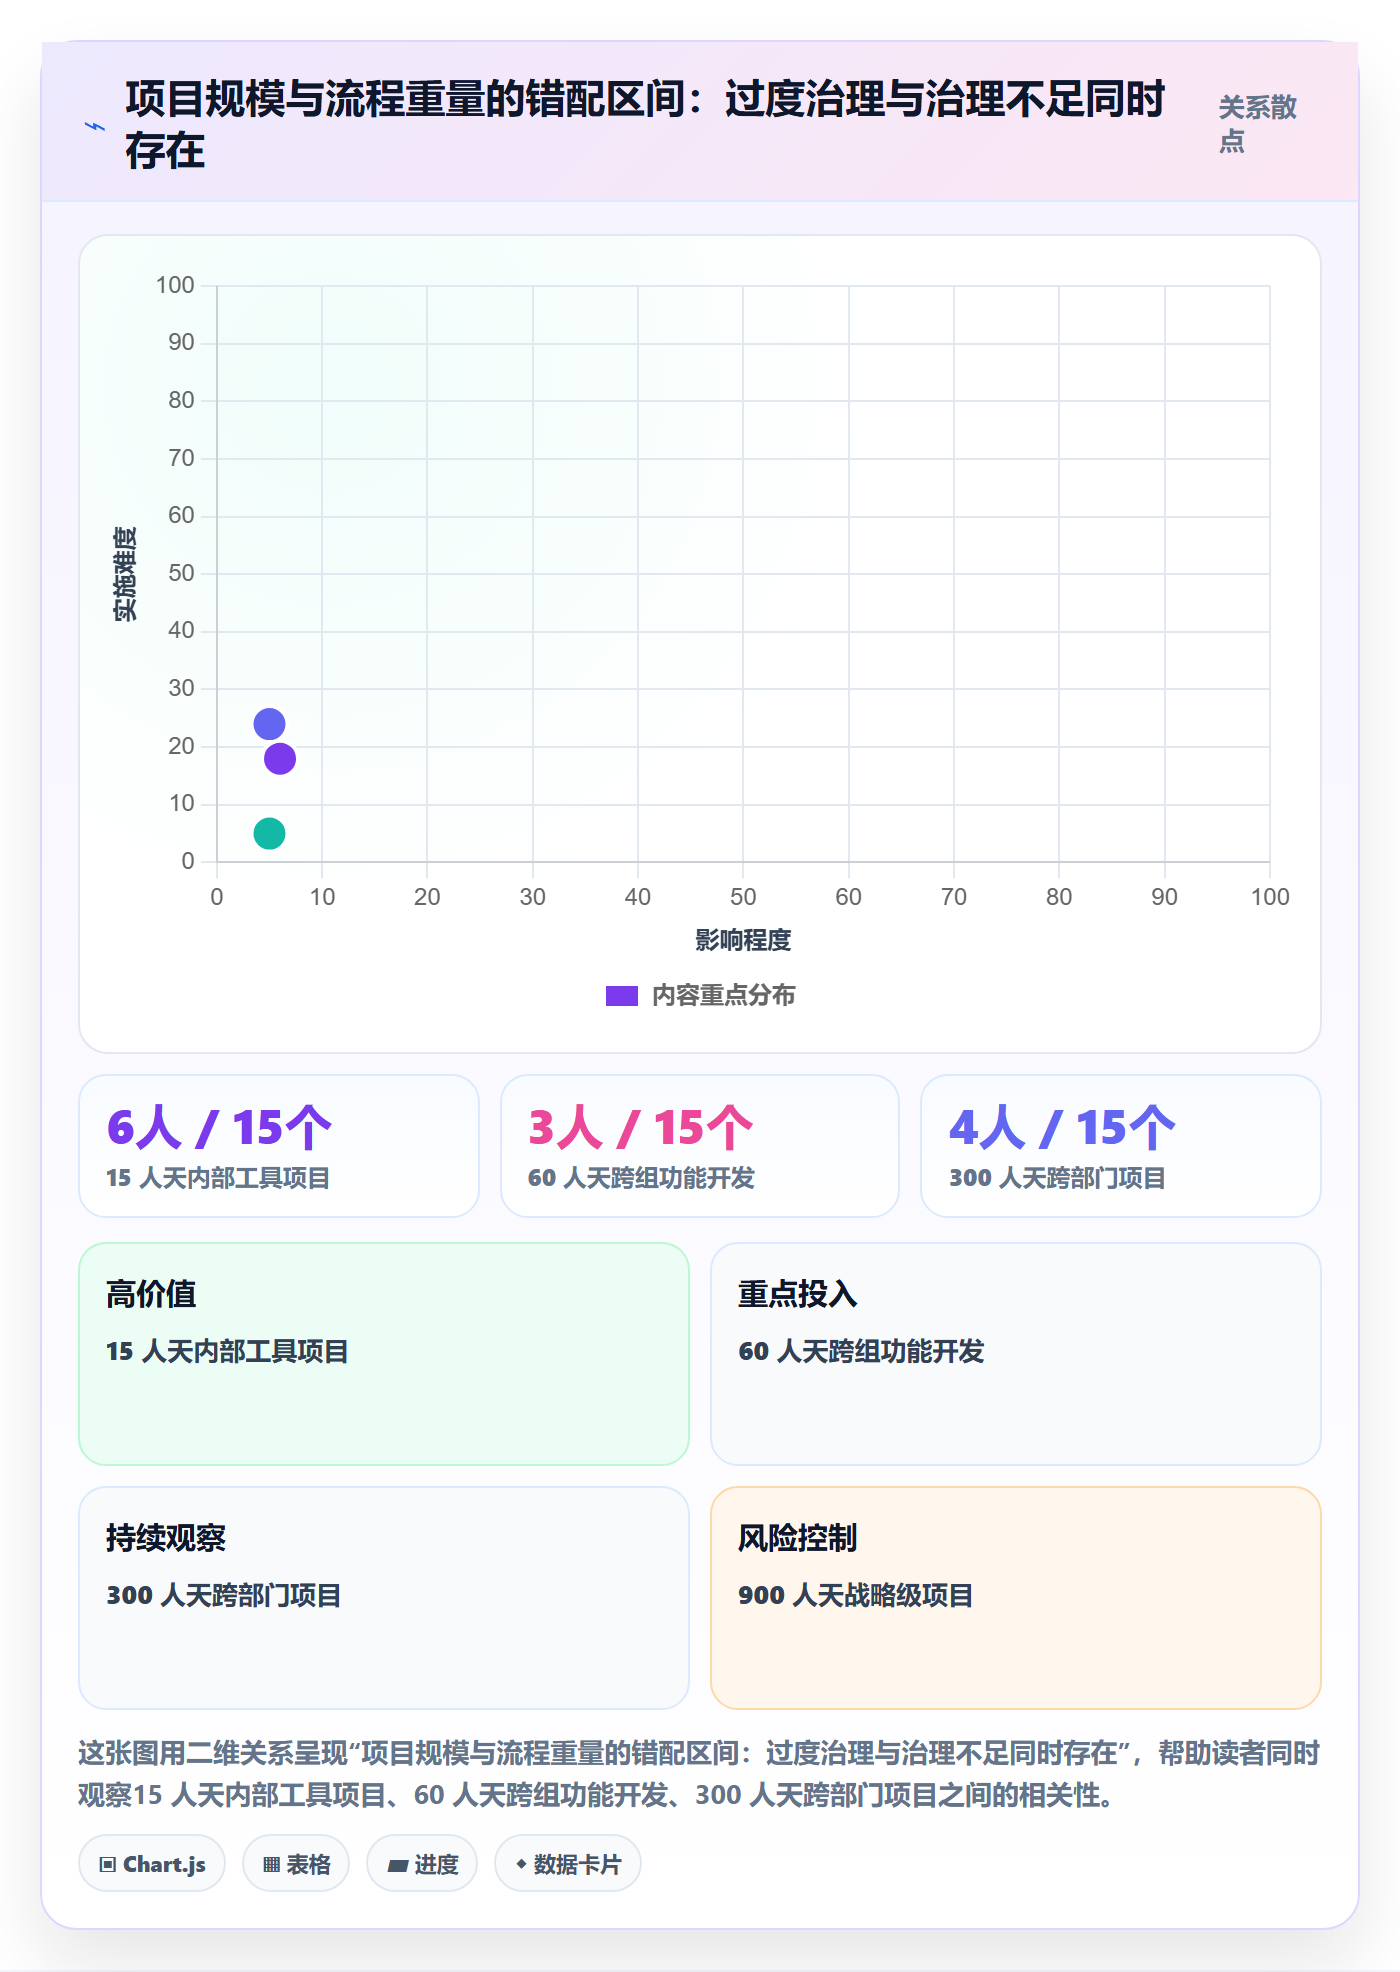The height and width of the screenshot is (1972, 1400).
Task: Open the 3人 / 15个 data card
Action: [700, 1146]
